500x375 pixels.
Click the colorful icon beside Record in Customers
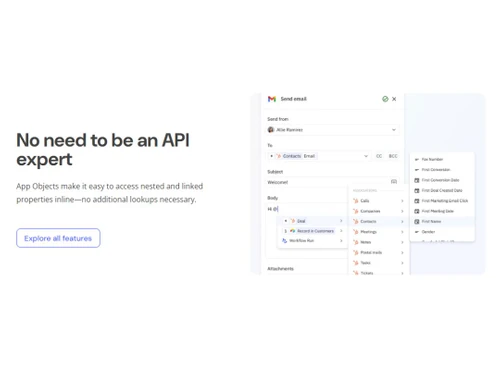pyautogui.click(x=293, y=231)
